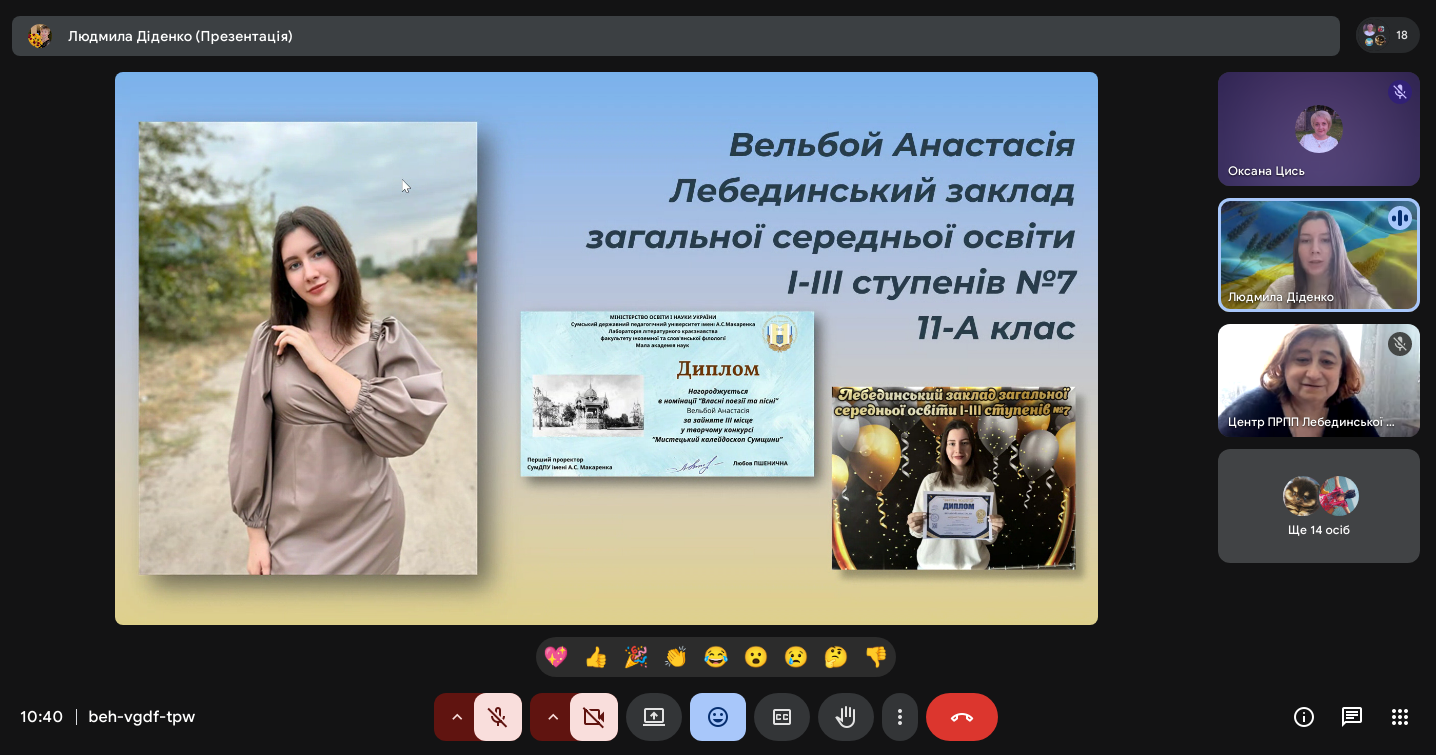Open the chat with everyone panel
This screenshot has height=755, width=1436.
pyautogui.click(x=1352, y=717)
